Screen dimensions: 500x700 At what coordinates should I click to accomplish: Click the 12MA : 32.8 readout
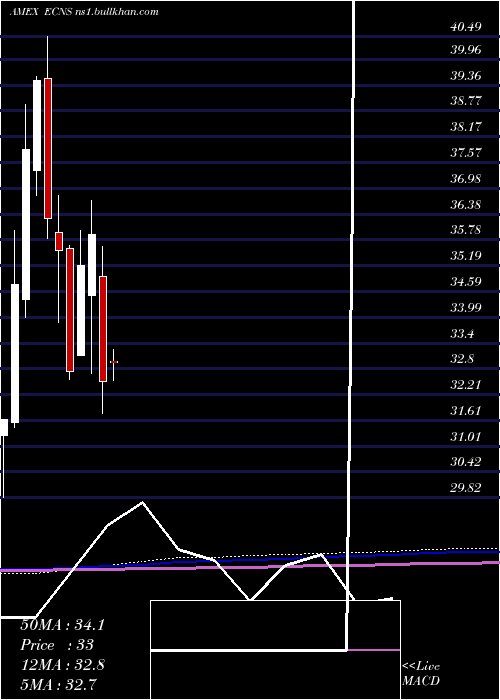(62, 665)
